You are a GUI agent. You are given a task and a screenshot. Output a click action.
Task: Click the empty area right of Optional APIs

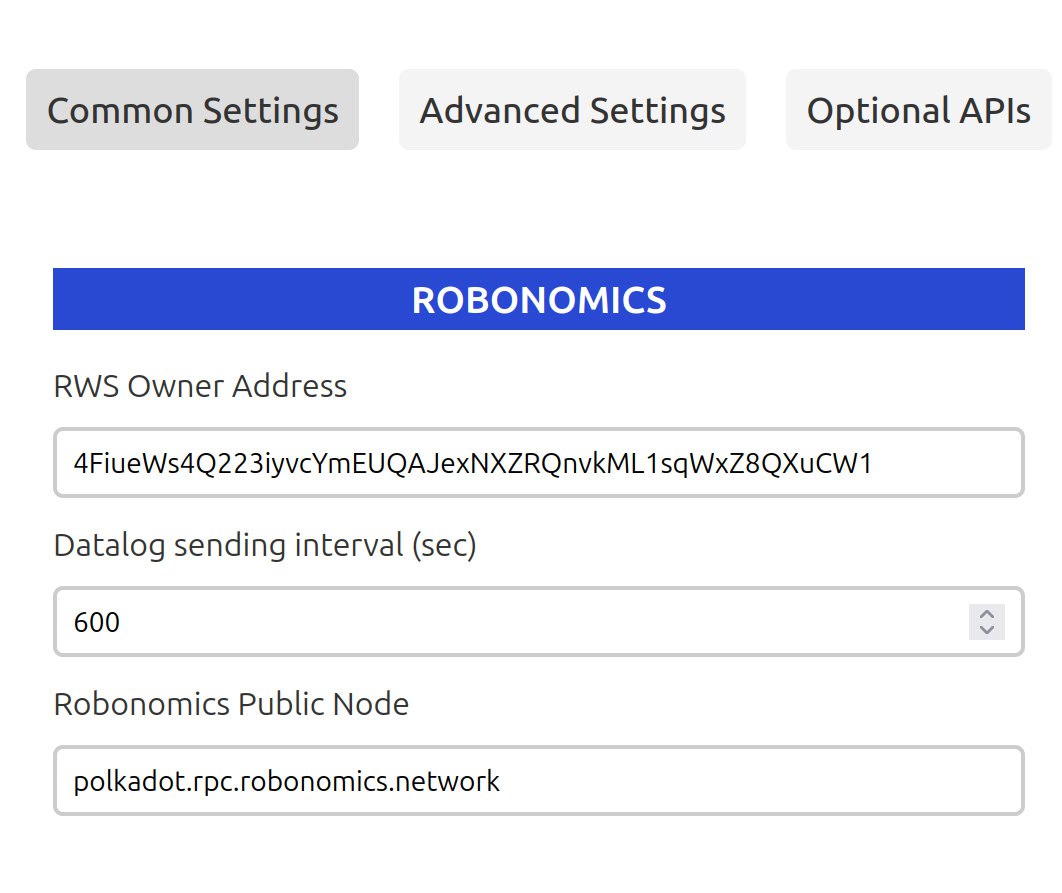pos(1056,110)
